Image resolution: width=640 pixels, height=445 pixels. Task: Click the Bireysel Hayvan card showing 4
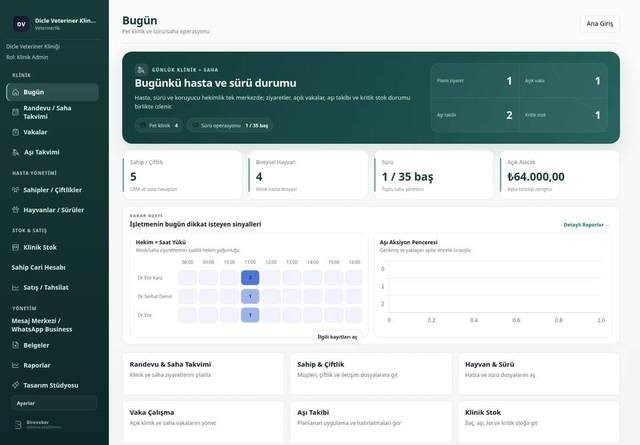tap(308, 175)
